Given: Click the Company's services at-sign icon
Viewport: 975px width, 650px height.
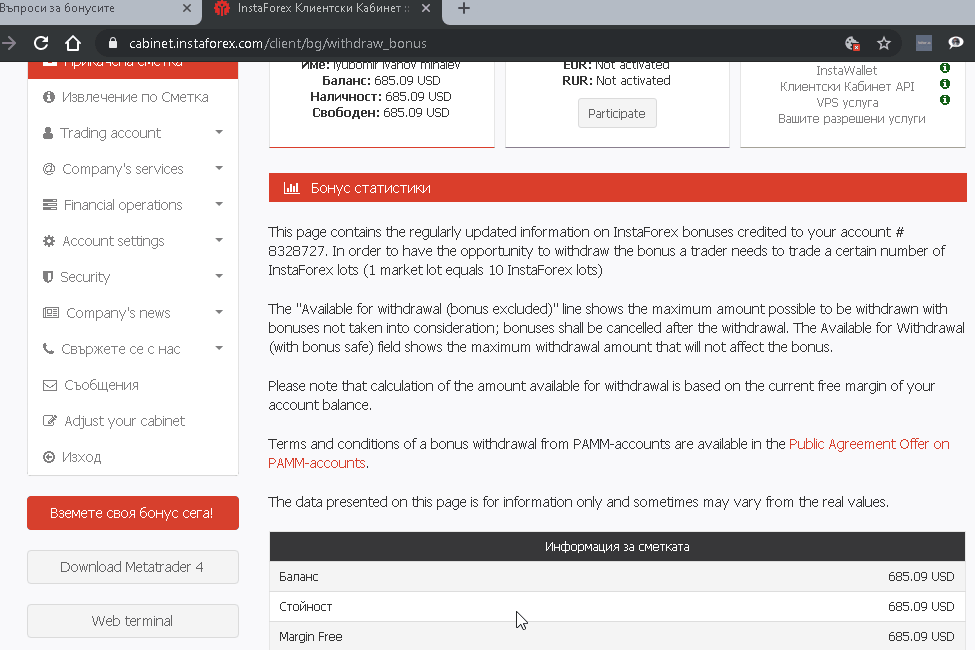Looking at the screenshot, I should click(x=49, y=169).
